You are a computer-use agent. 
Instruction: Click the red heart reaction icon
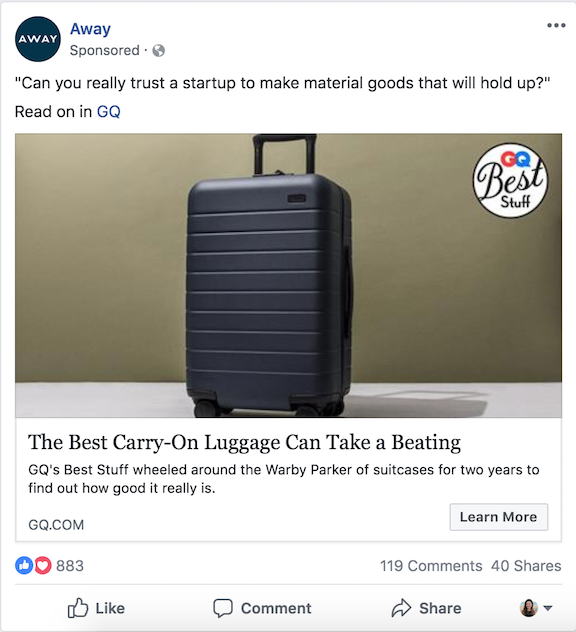click(43, 565)
